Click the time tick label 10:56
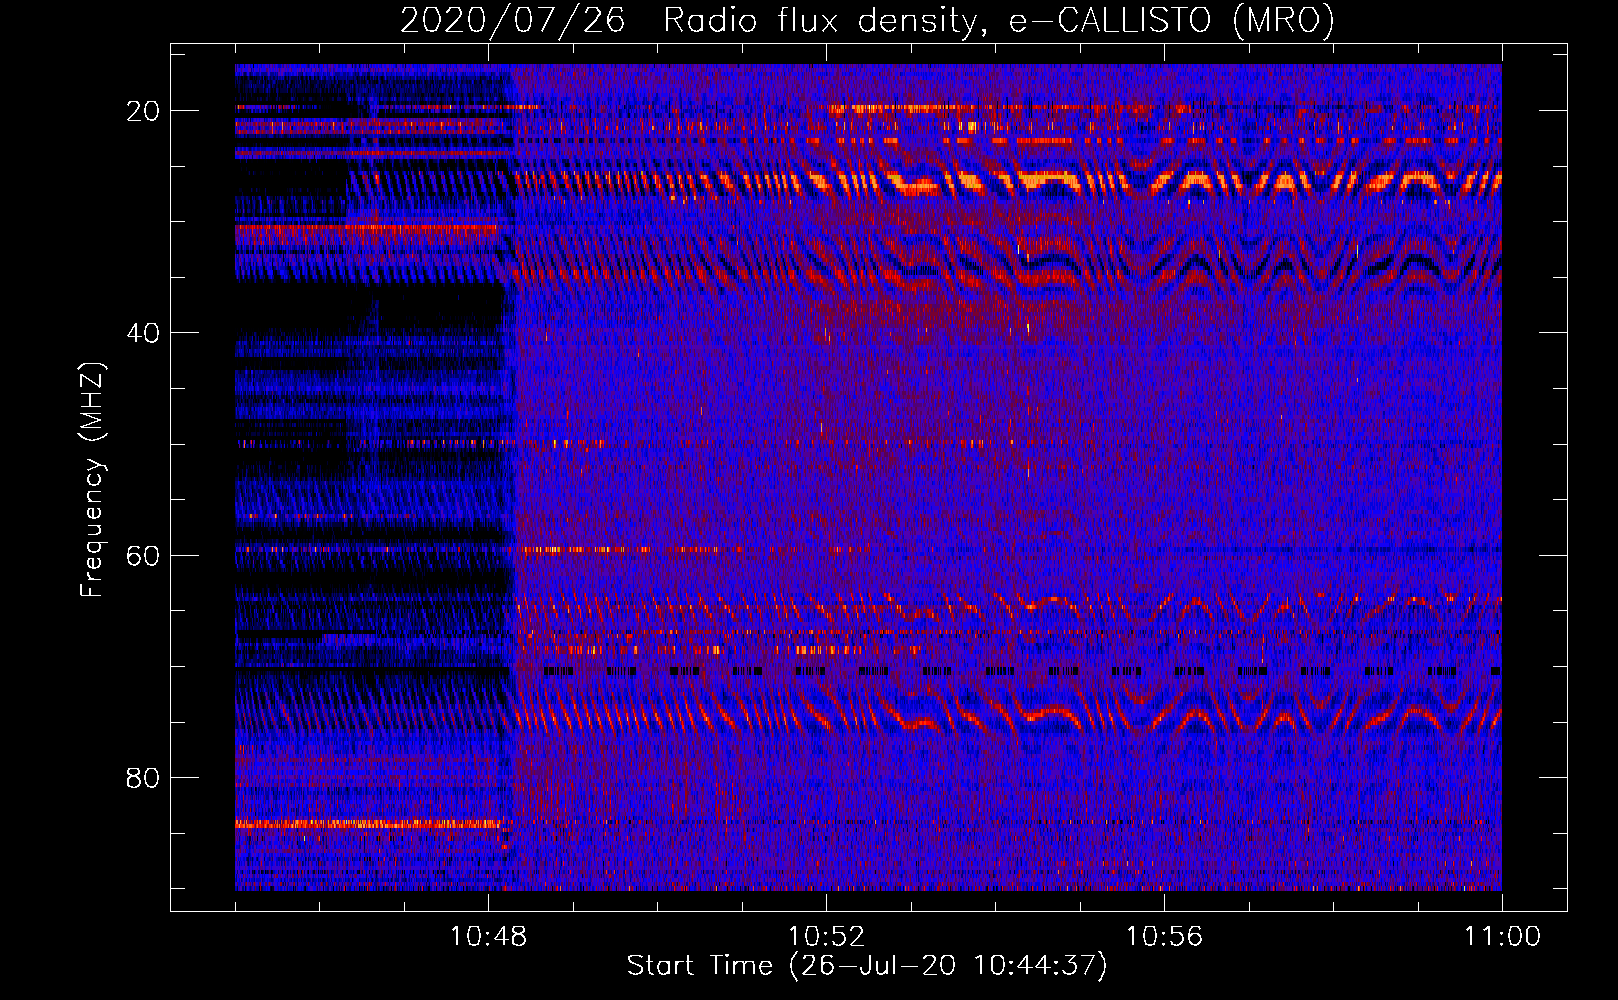 pos(1164,937)
